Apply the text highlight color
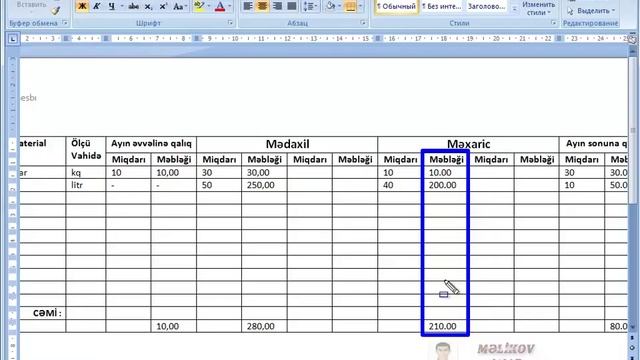Screen dimensions: 640x360 [x=199, y=6]
